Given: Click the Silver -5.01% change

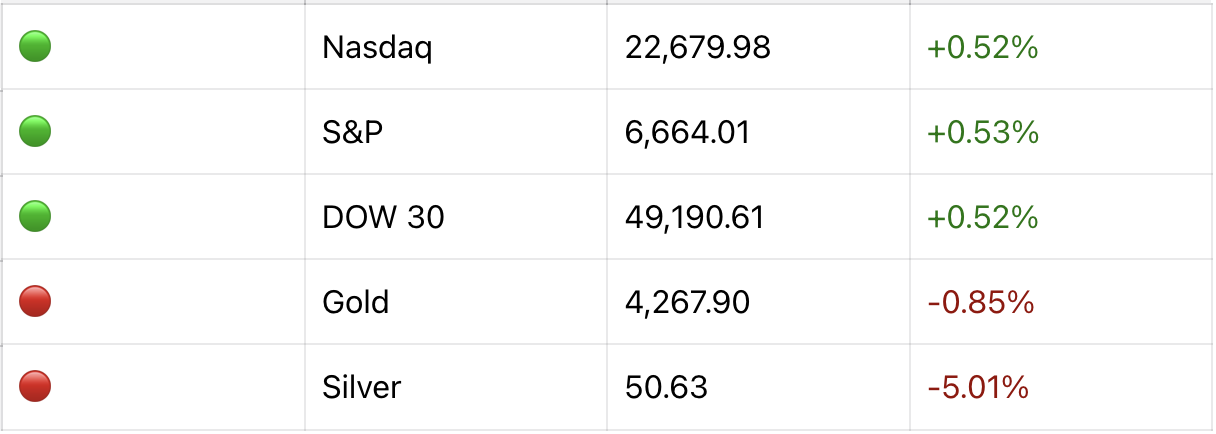Looking at the screenshot, I should click(978, 387).
